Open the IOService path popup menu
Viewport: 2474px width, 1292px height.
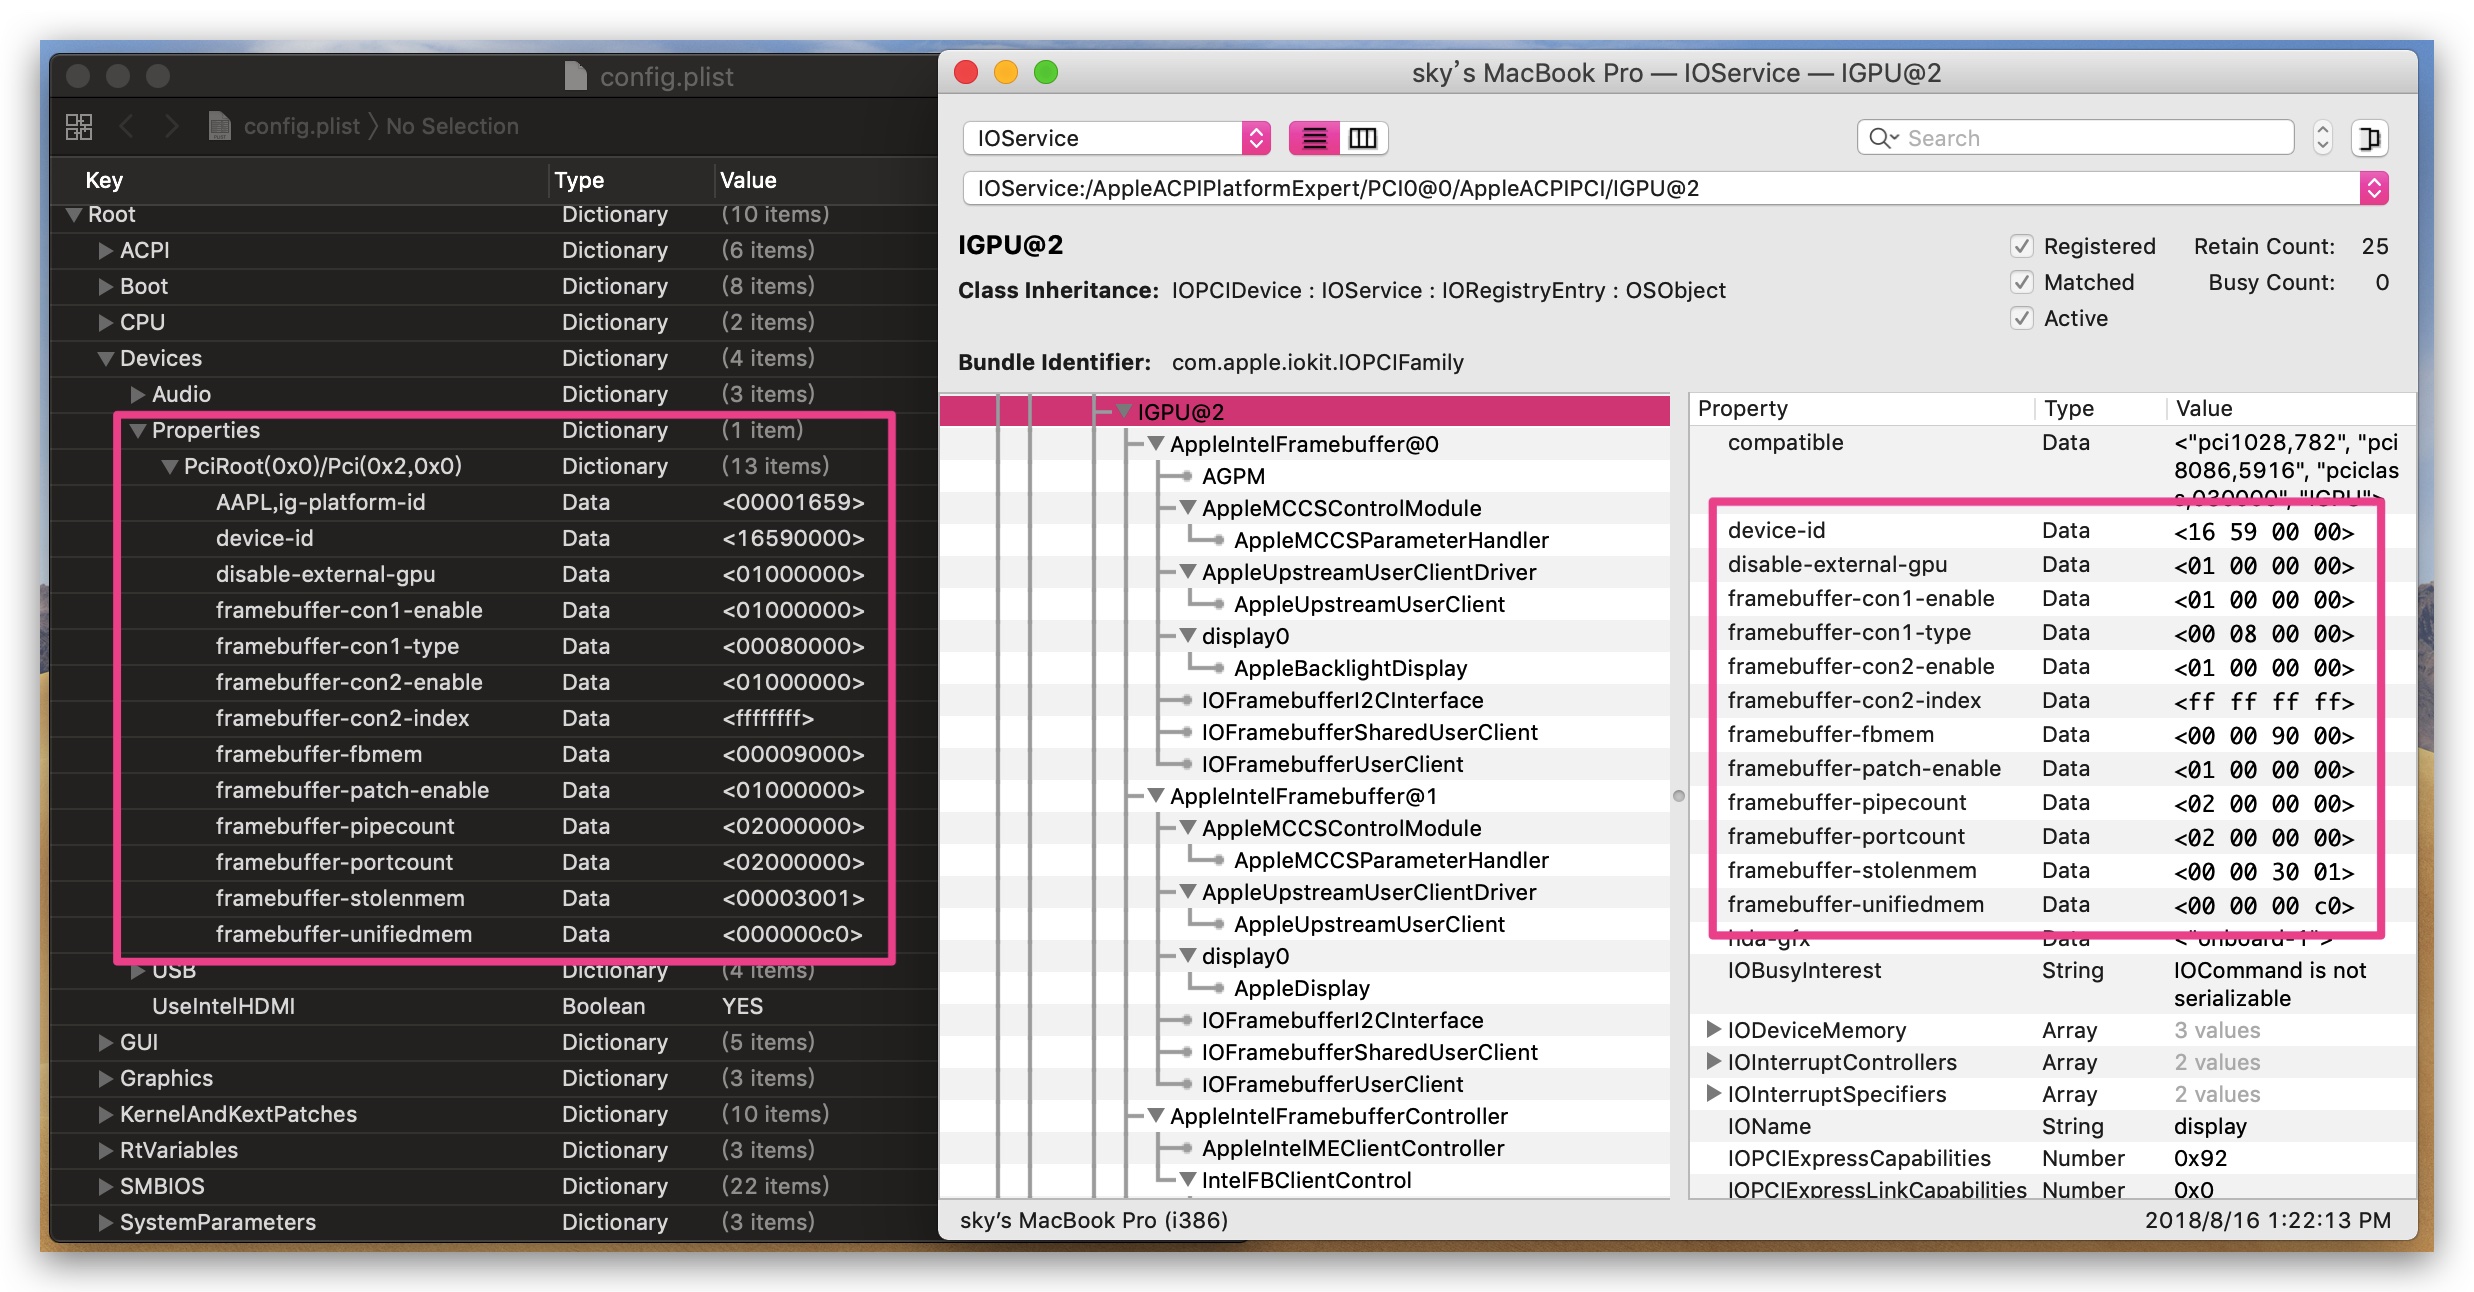click(x=2373, y=188)
